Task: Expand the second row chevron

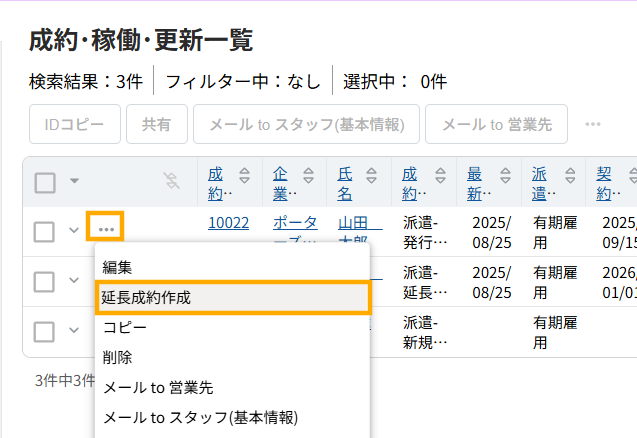Action: click(x=73, y=281)
